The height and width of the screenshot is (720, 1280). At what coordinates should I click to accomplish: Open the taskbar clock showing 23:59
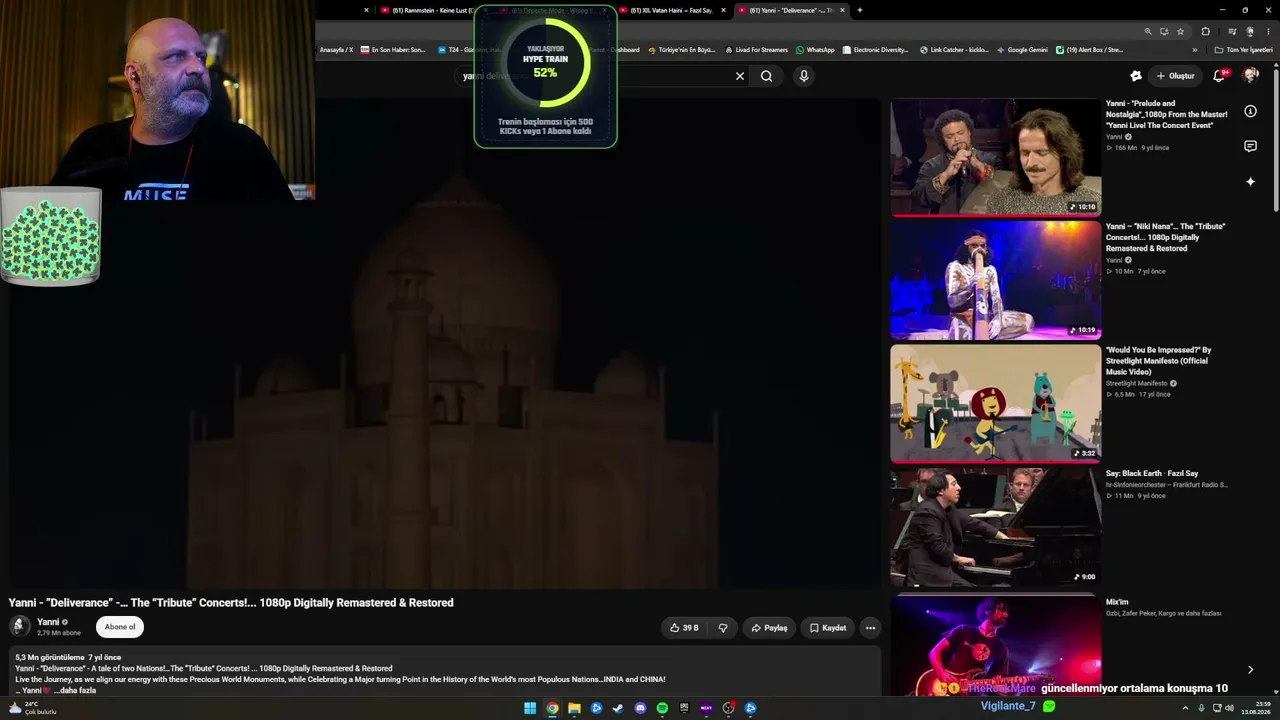[x=1256, y=708]
